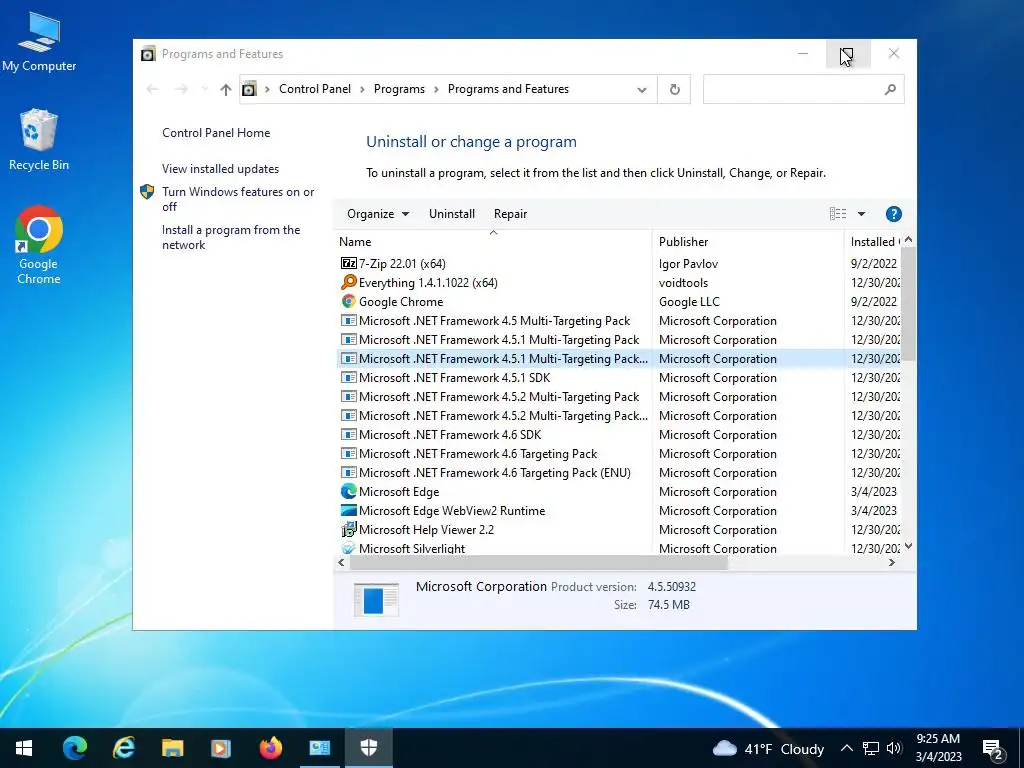The image size is (1024, 768).
Task: Click the Igor Pavlov publisher cell
Action: click(x=688, y=264)
